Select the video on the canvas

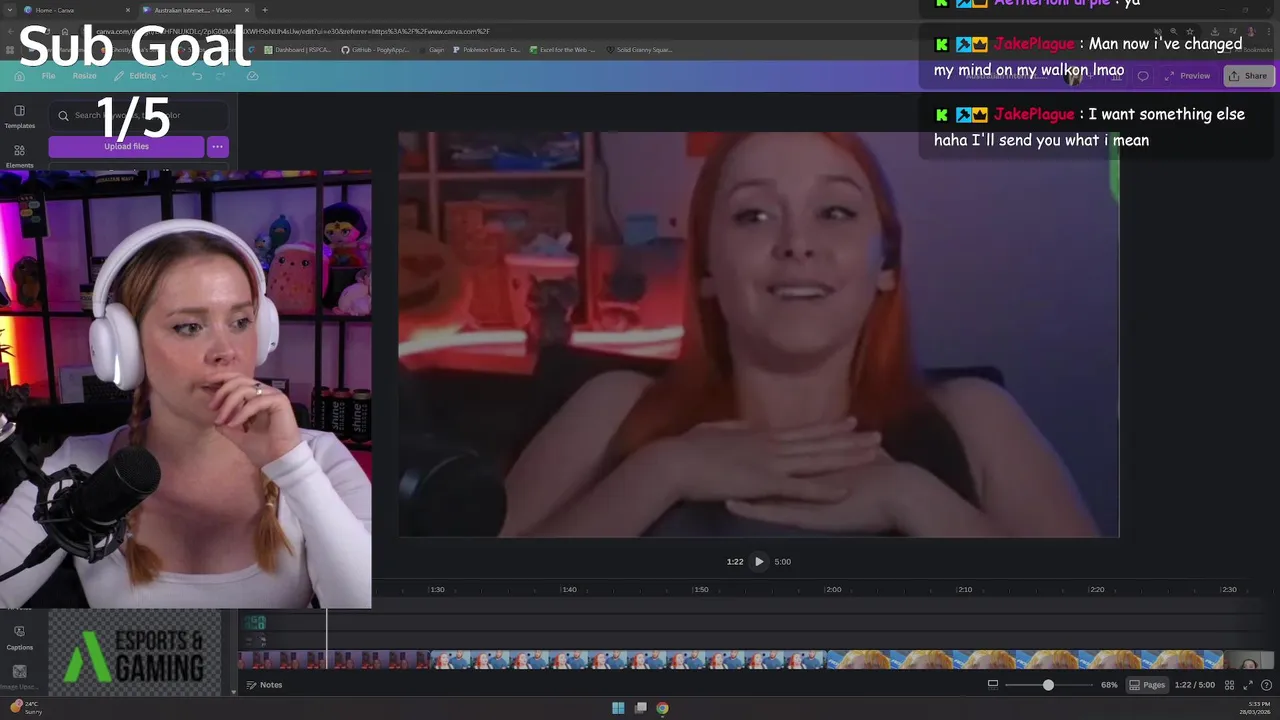pyautogui.click(x=758, y=335)
